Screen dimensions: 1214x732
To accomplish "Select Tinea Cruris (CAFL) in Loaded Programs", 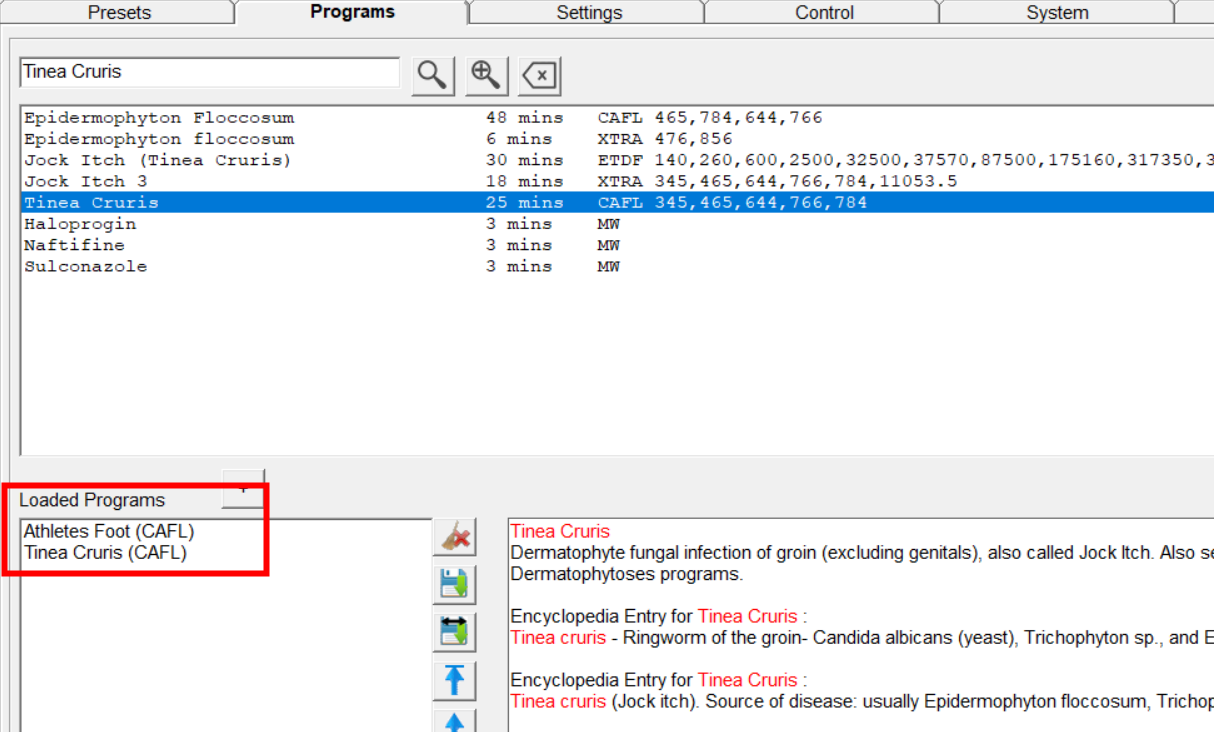I will pyautogui.click(x=105, y=552).
